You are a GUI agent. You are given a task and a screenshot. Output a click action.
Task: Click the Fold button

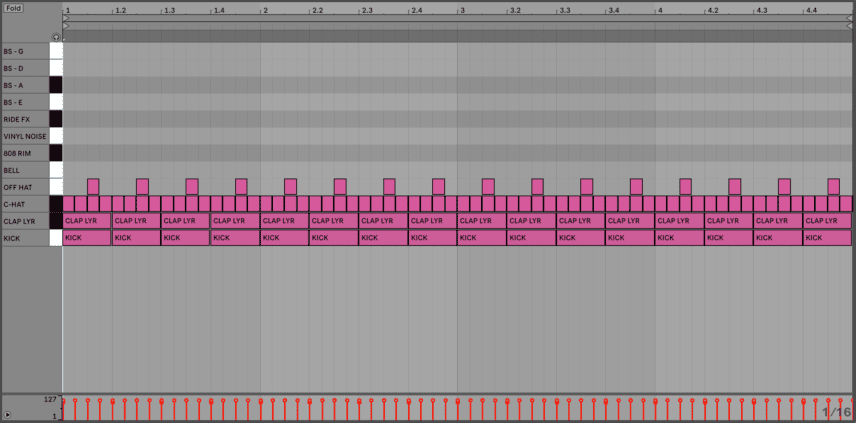(14, 8)
